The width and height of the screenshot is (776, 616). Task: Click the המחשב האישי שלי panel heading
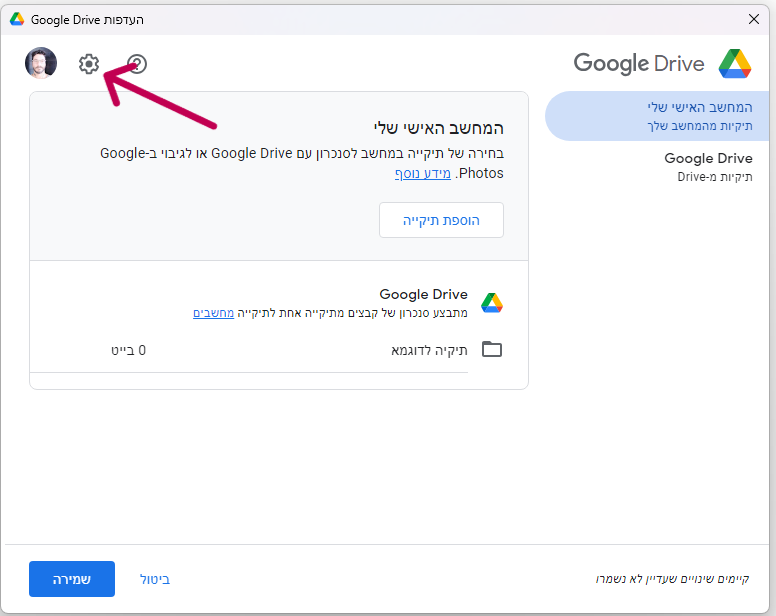[x=438, y=128]
